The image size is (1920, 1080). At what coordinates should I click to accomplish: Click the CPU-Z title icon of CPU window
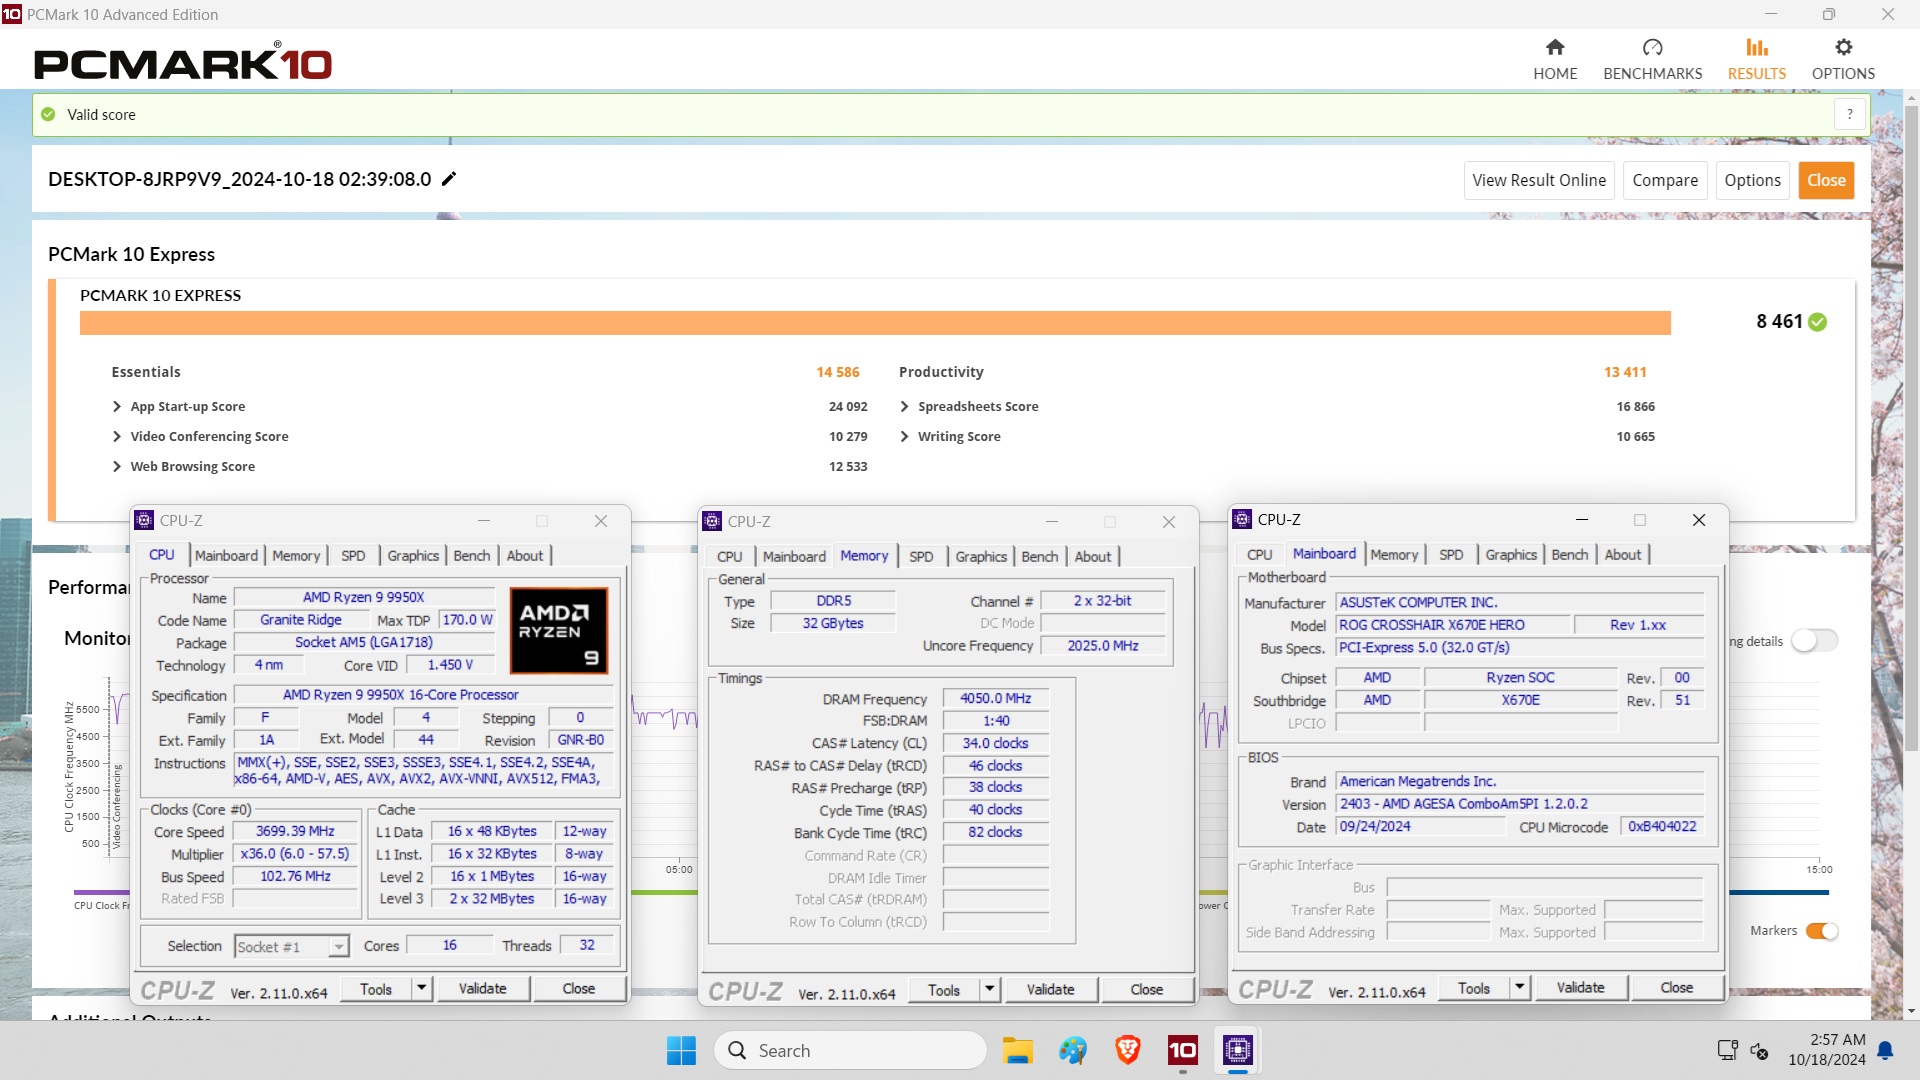click(x=144, y=520)
